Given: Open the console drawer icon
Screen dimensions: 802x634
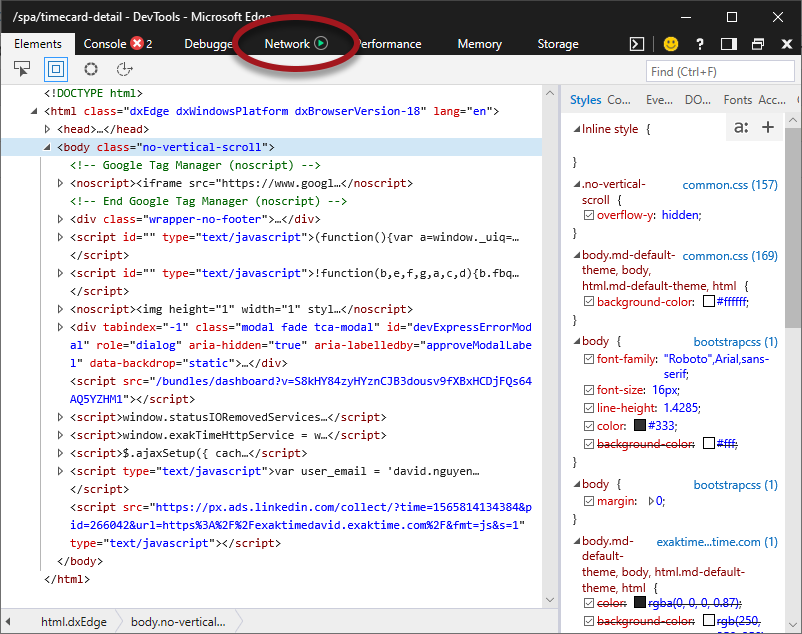Looking at the screenshot, I should point(637,44).
